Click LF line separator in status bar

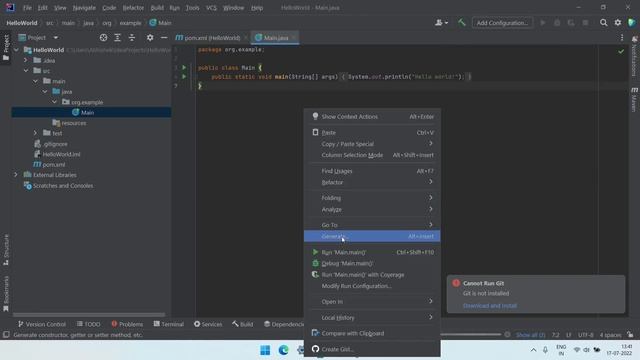pos(569,335)
